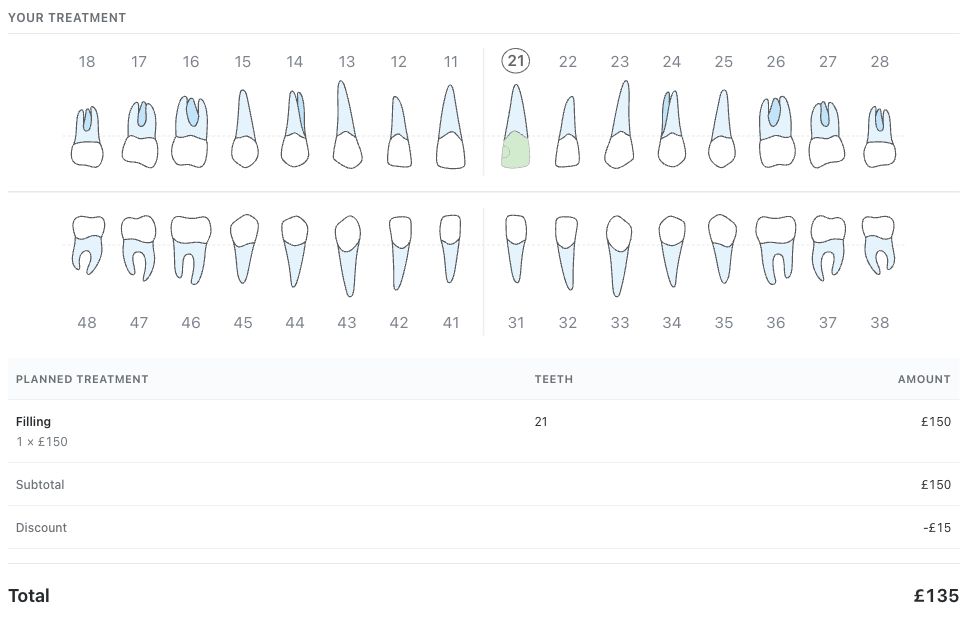Image resolution: width=980 pixels, height=635 pixels.
Task: Select tooth 22 illustration
Action: point(568,132)
